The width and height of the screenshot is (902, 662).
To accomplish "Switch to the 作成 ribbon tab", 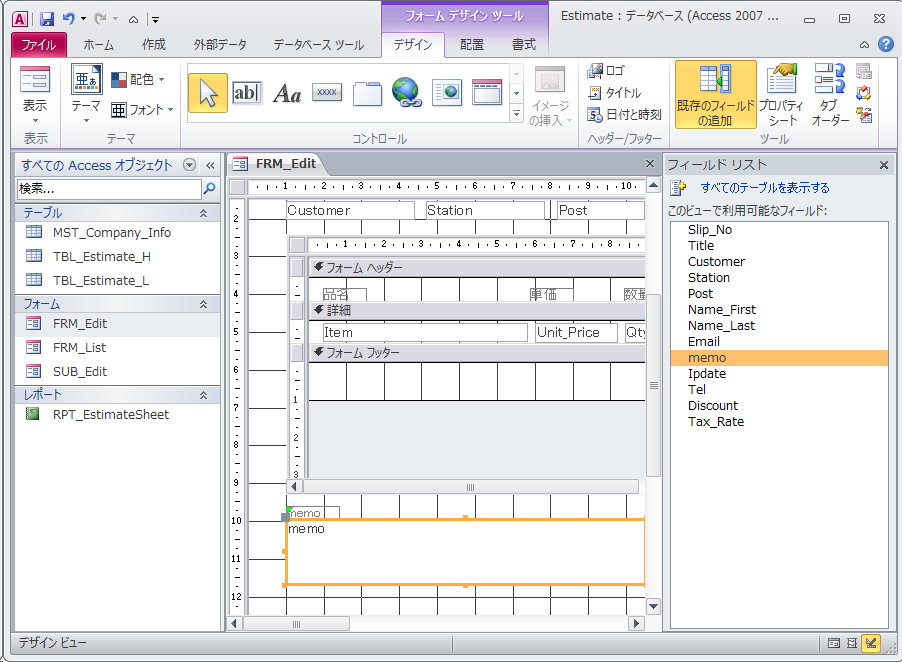I will click(154, 45).
